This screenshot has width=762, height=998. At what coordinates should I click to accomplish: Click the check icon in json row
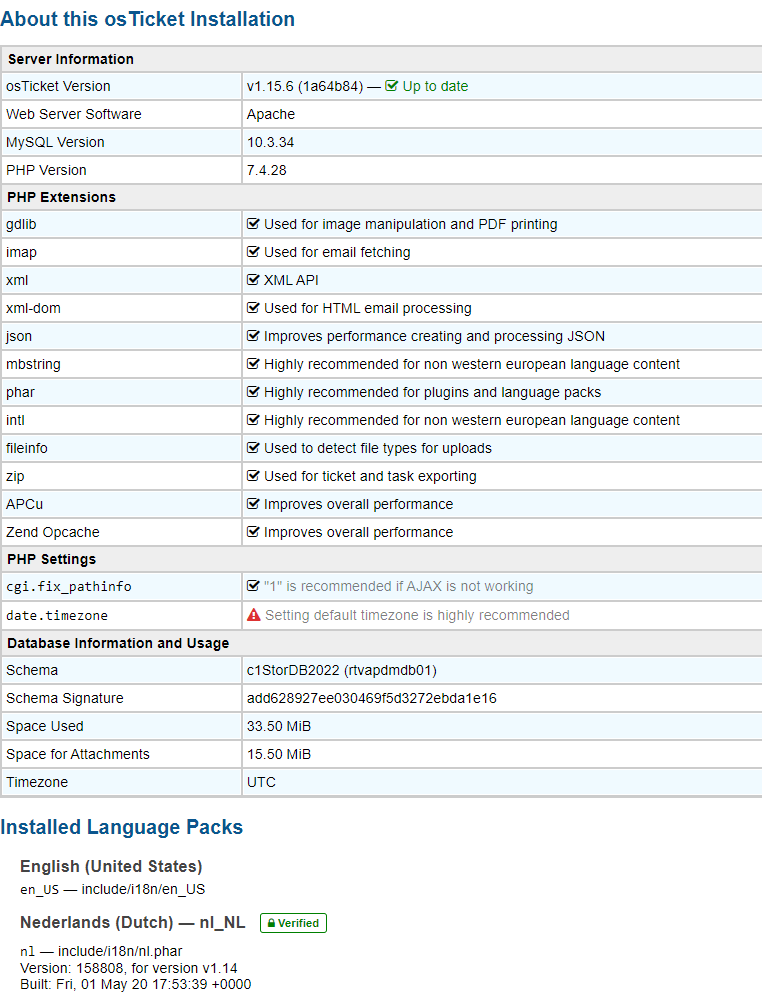(x=253, y=336)
